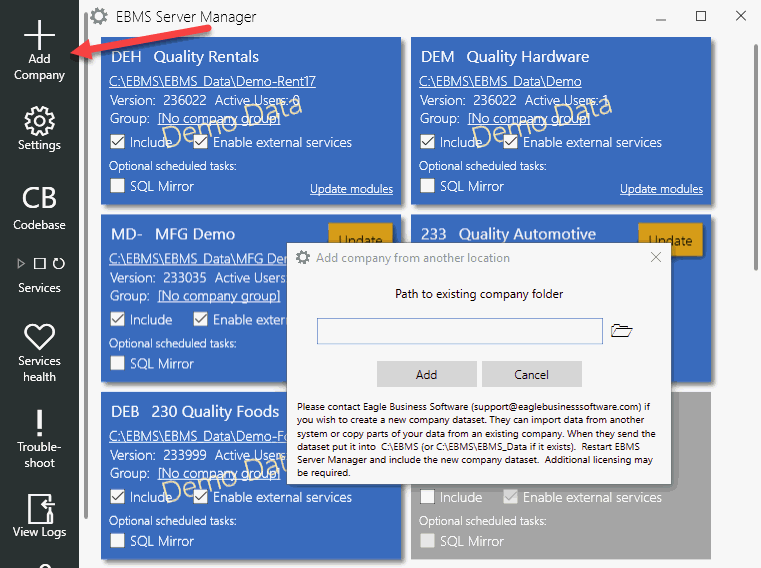Click the Version: 233035 text on MFG Demo
761x568 pixels.
pyautogui.click(x=158, y=278)
